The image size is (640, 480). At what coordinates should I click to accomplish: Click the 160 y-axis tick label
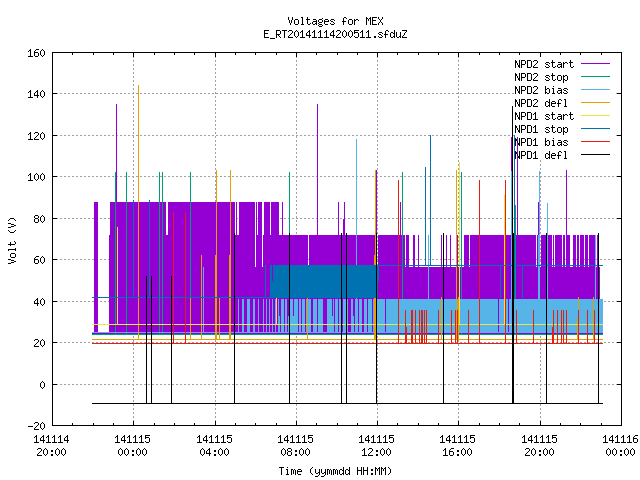(x=36, y=53)
